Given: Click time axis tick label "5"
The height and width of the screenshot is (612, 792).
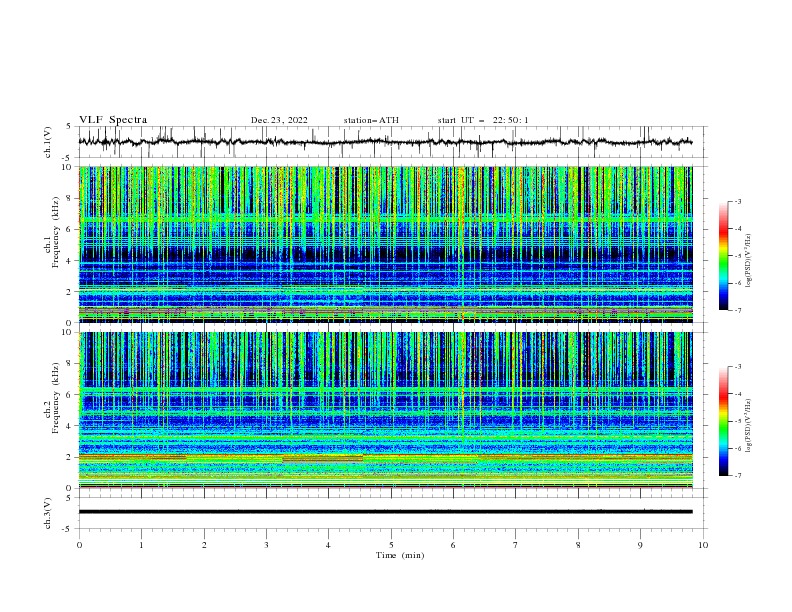Looking at the screenshot, I should (391, 545).
